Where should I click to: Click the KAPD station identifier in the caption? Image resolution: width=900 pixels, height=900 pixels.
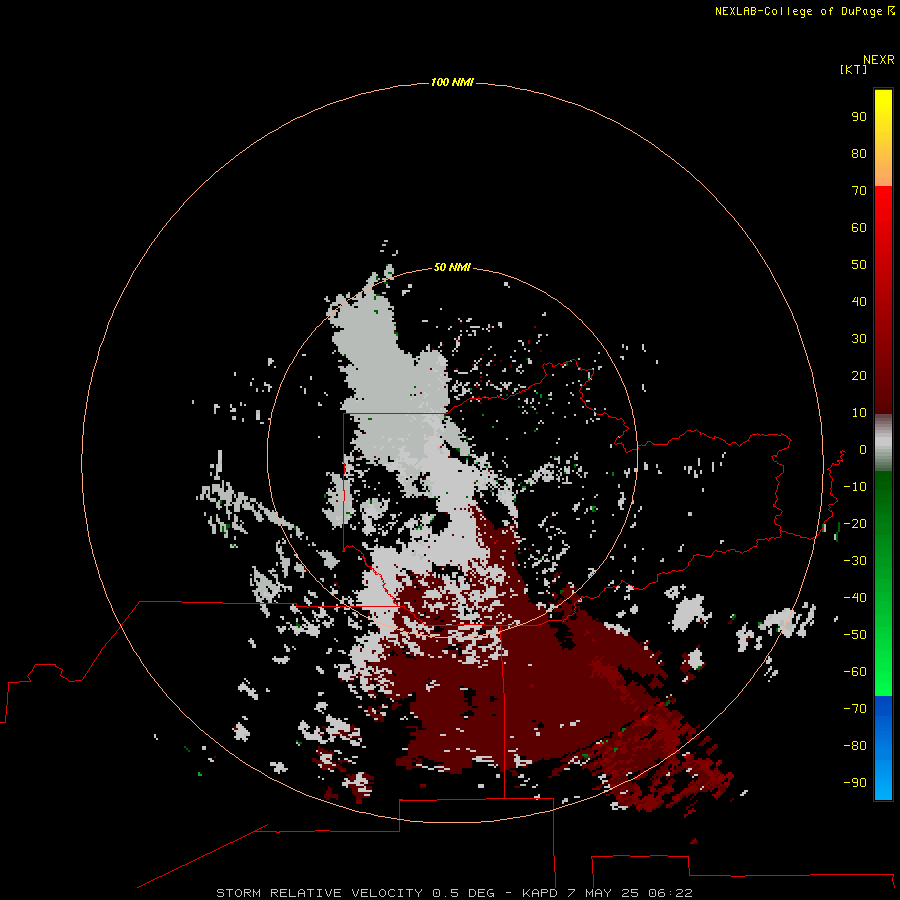click(540, 893)
